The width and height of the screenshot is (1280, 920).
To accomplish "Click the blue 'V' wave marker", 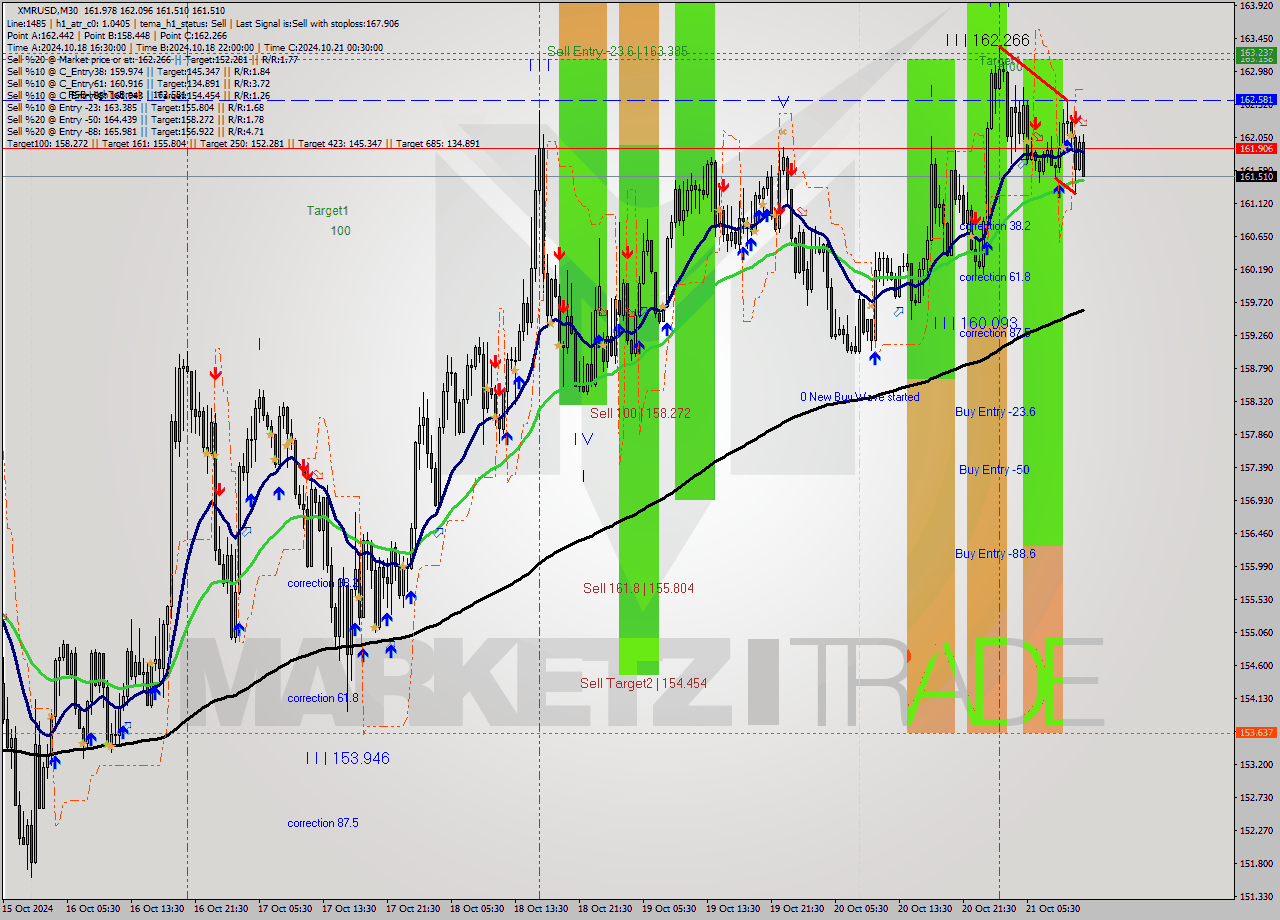I will [x=783, y=102].
